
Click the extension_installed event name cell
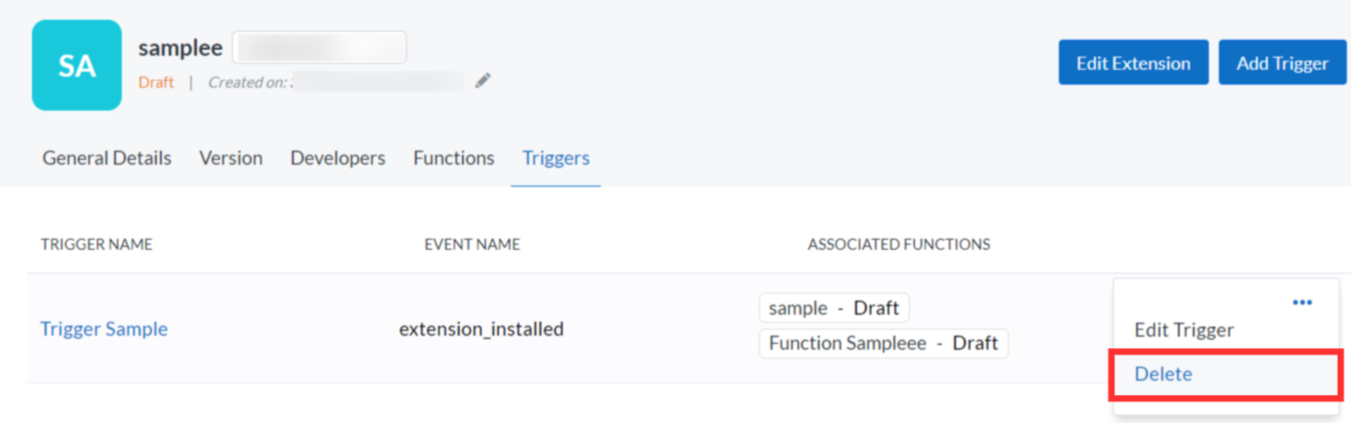pos(481,329)
